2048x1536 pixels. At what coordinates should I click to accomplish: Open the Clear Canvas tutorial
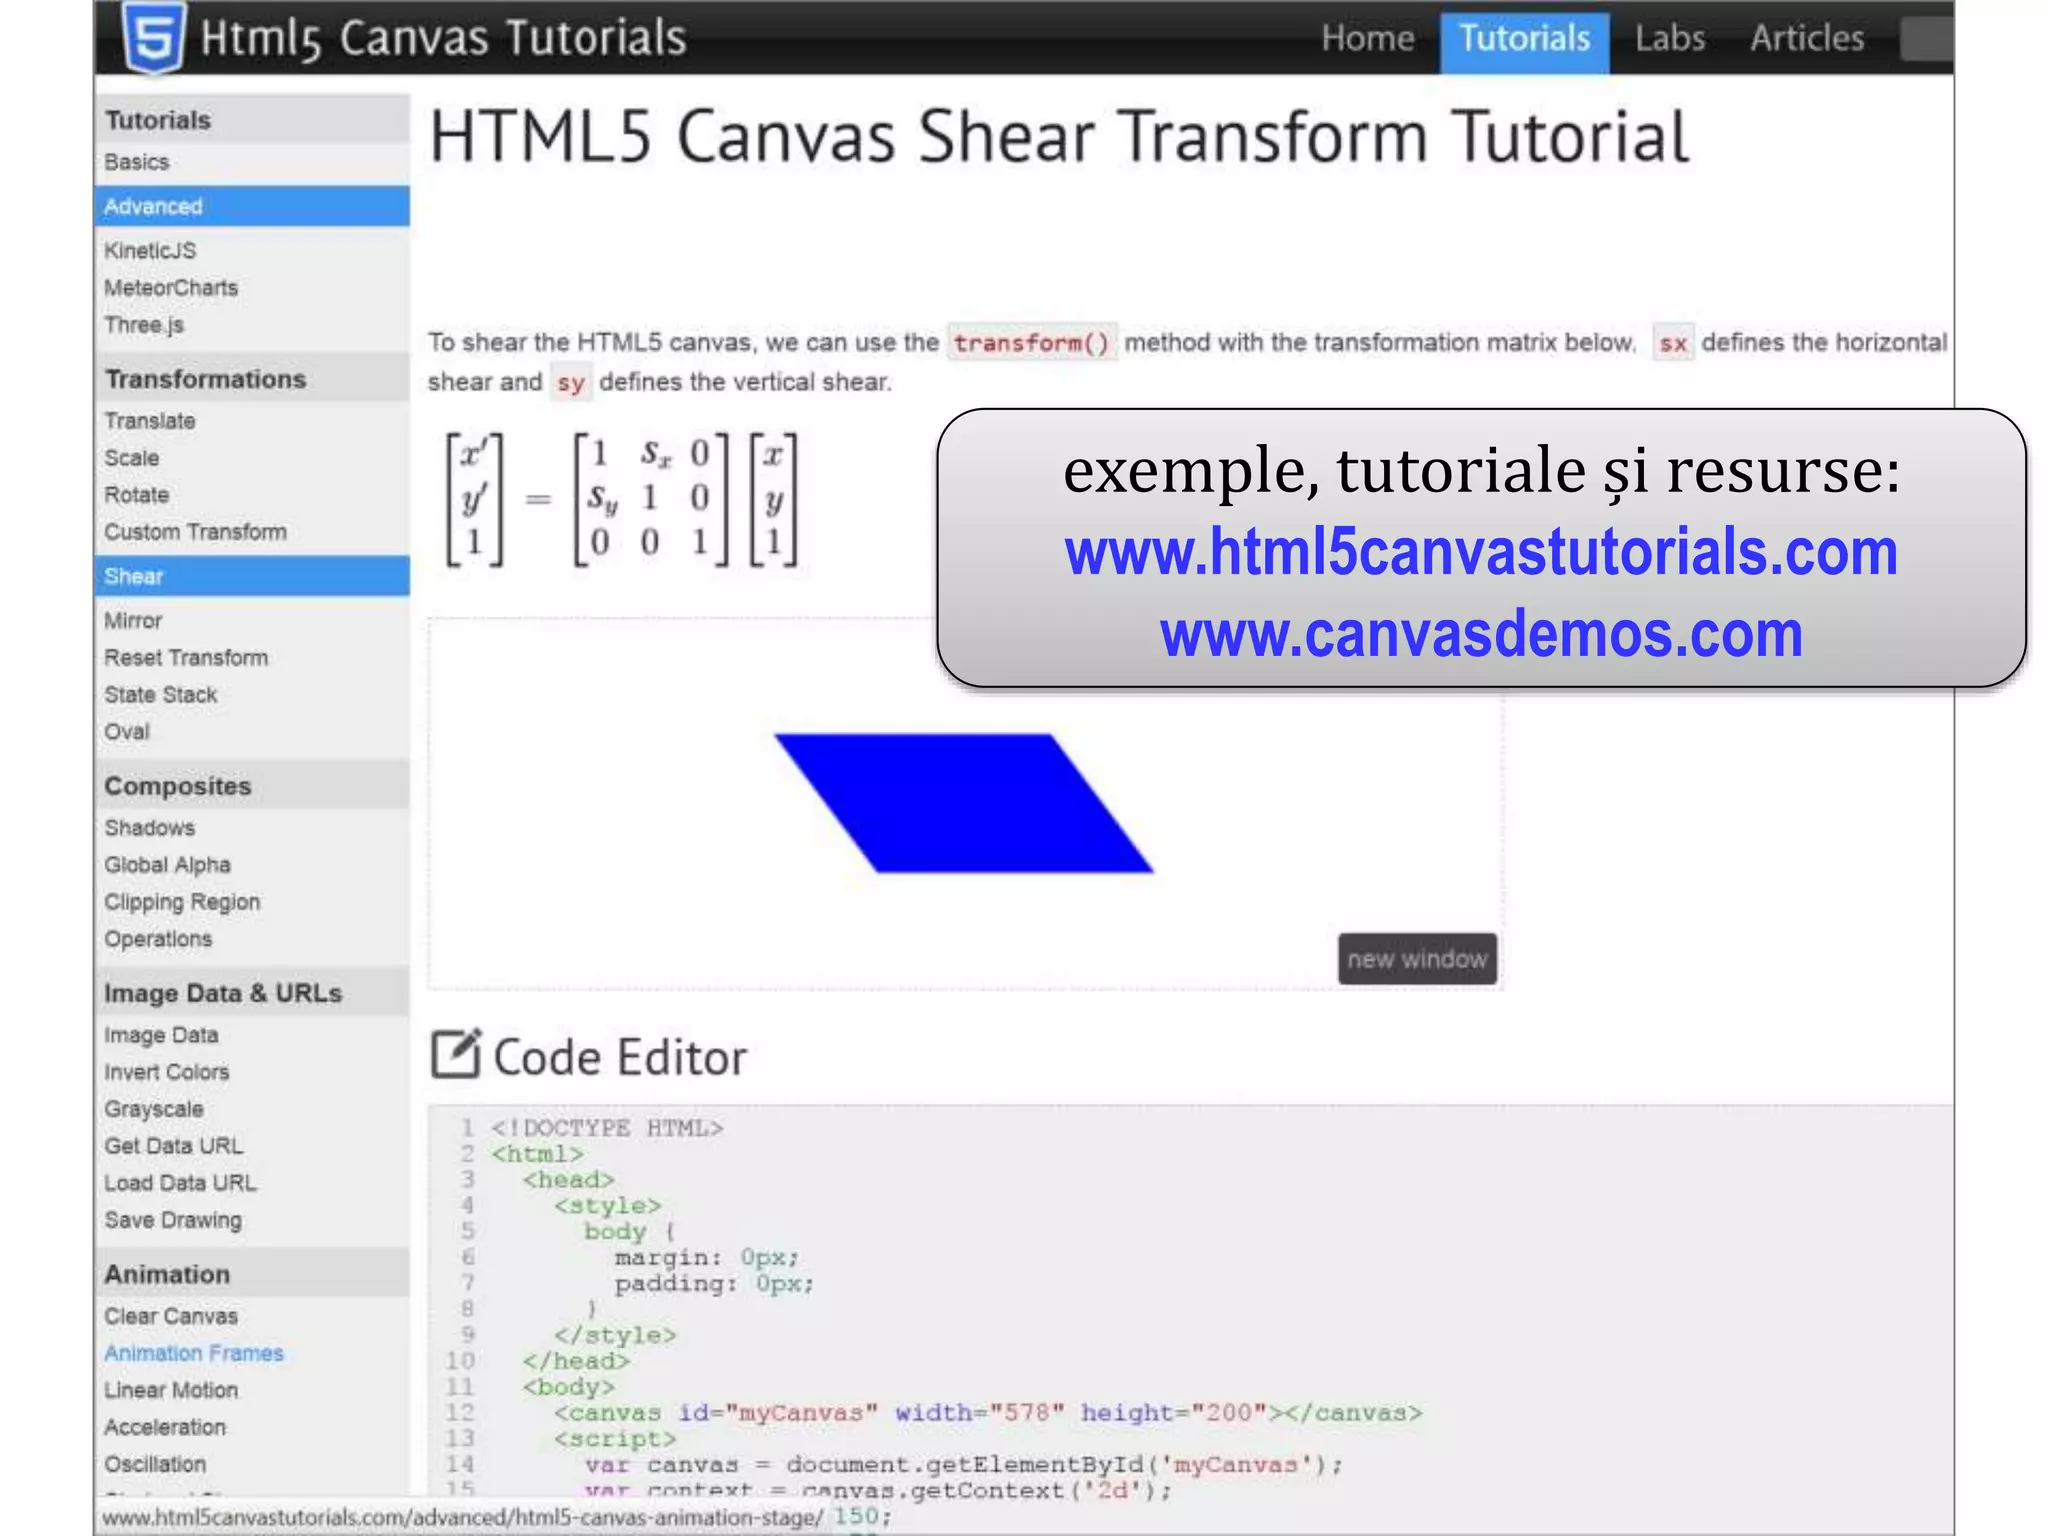click(x=171, y=1316)
